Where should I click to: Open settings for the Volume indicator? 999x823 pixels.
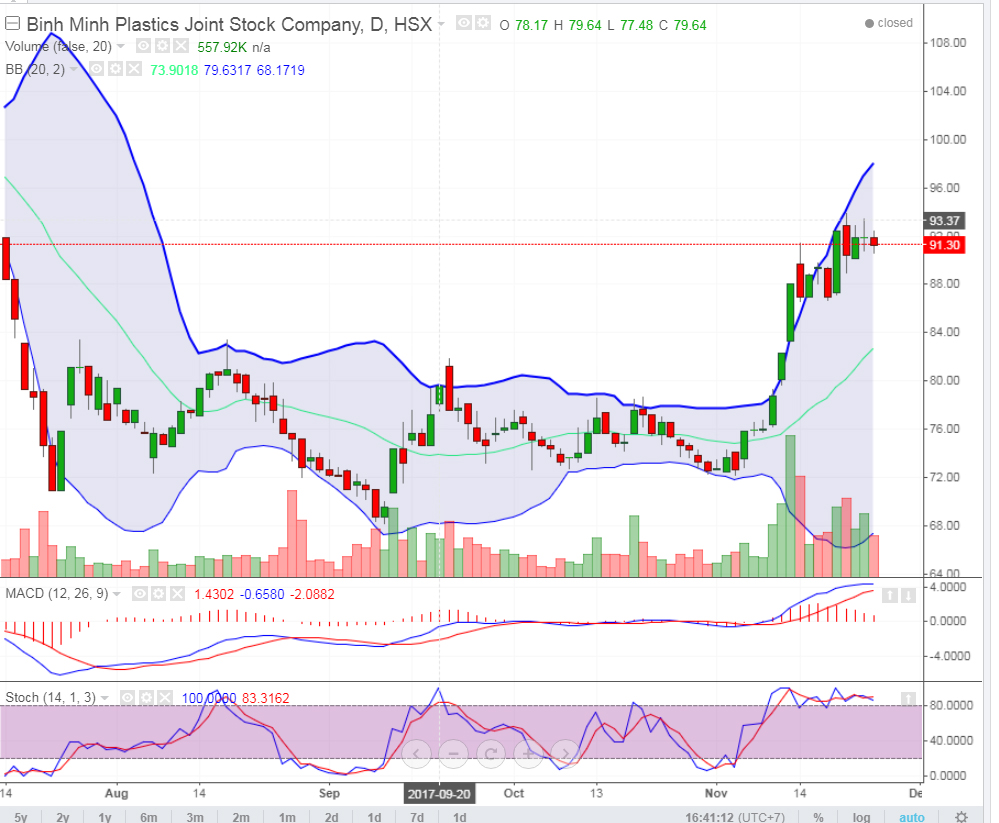tap(161, 46)
